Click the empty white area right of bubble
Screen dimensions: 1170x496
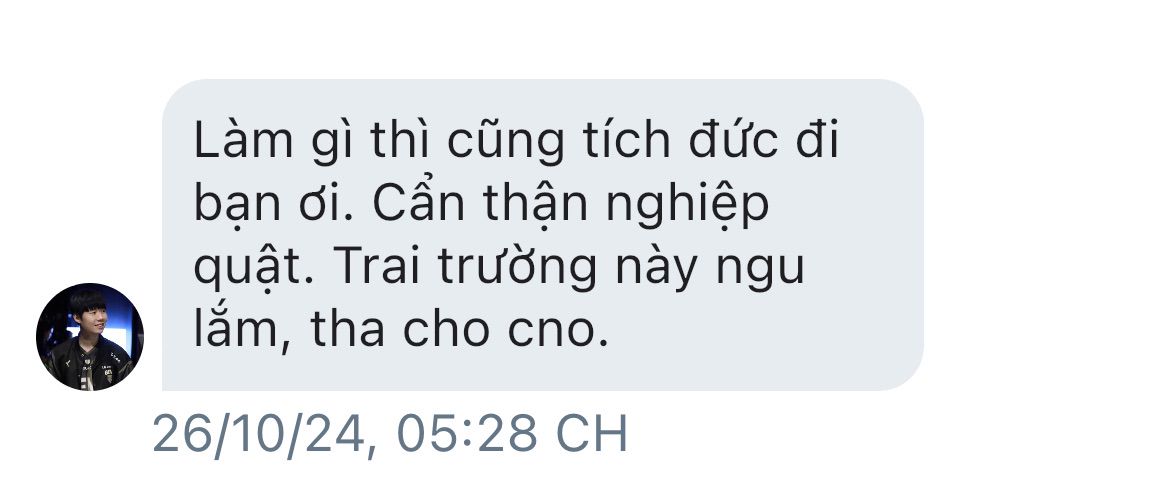[x=1045, y=234]
